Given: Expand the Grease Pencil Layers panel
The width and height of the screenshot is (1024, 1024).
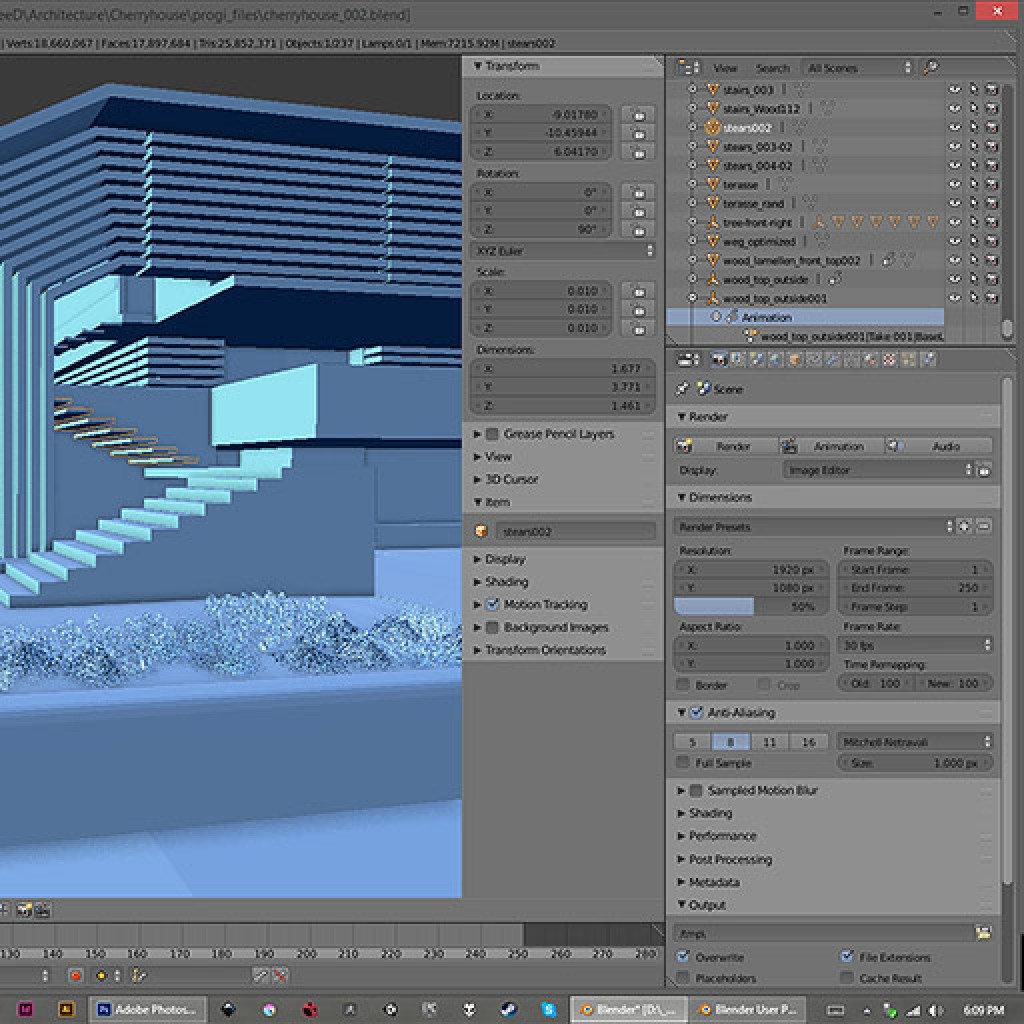Looking at the screenshot, I should coord(477,434).
